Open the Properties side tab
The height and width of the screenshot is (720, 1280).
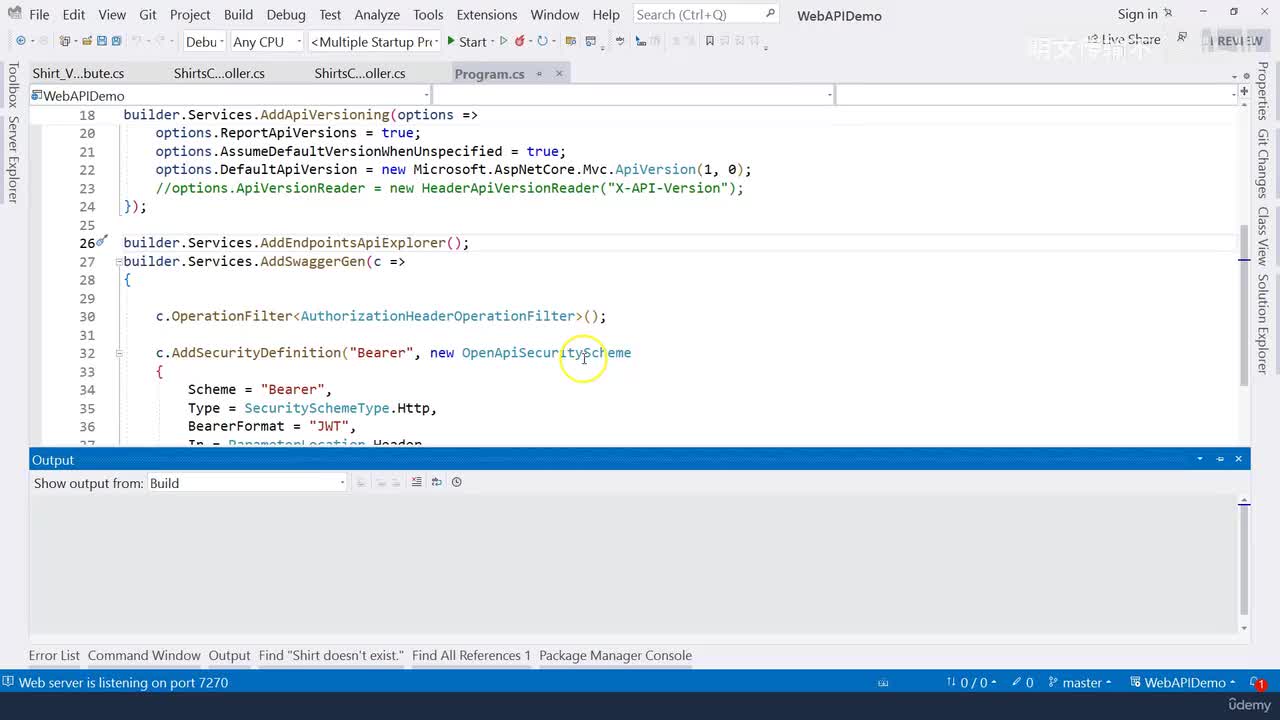(x=1263, y=91)
